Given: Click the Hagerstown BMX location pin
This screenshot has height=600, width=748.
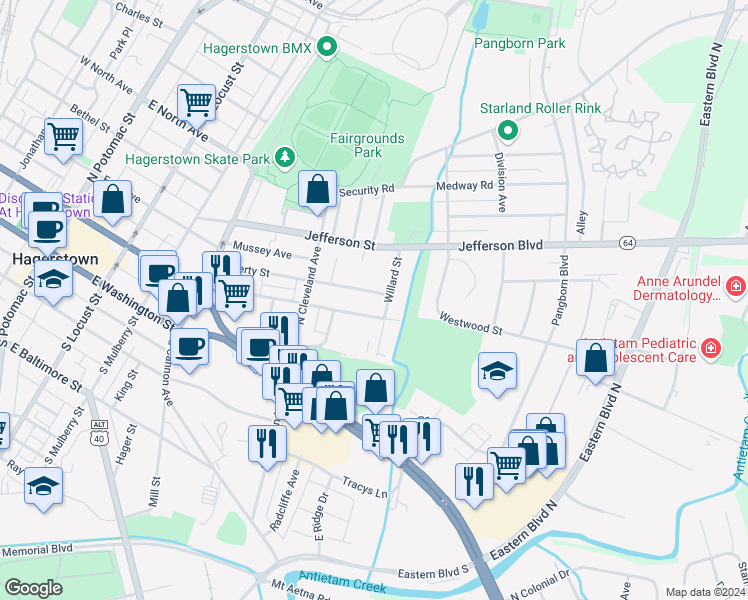Looking at the screenshot, I should point(327,48).
